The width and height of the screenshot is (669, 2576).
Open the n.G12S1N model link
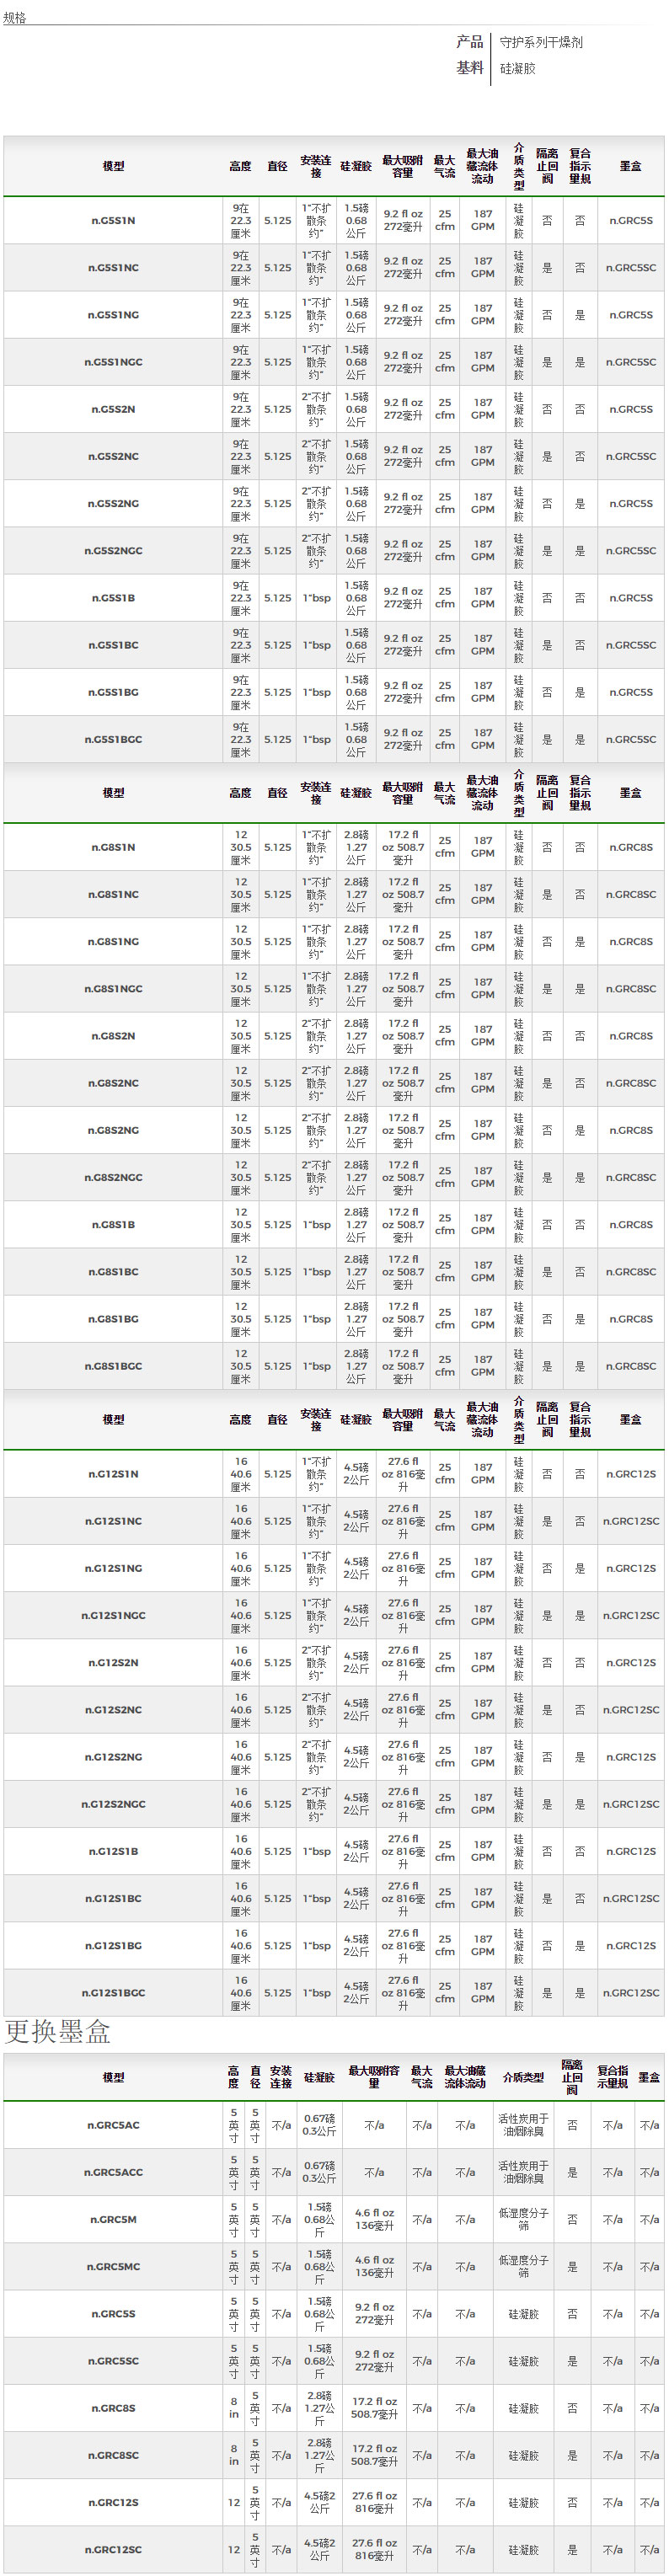113,1474
